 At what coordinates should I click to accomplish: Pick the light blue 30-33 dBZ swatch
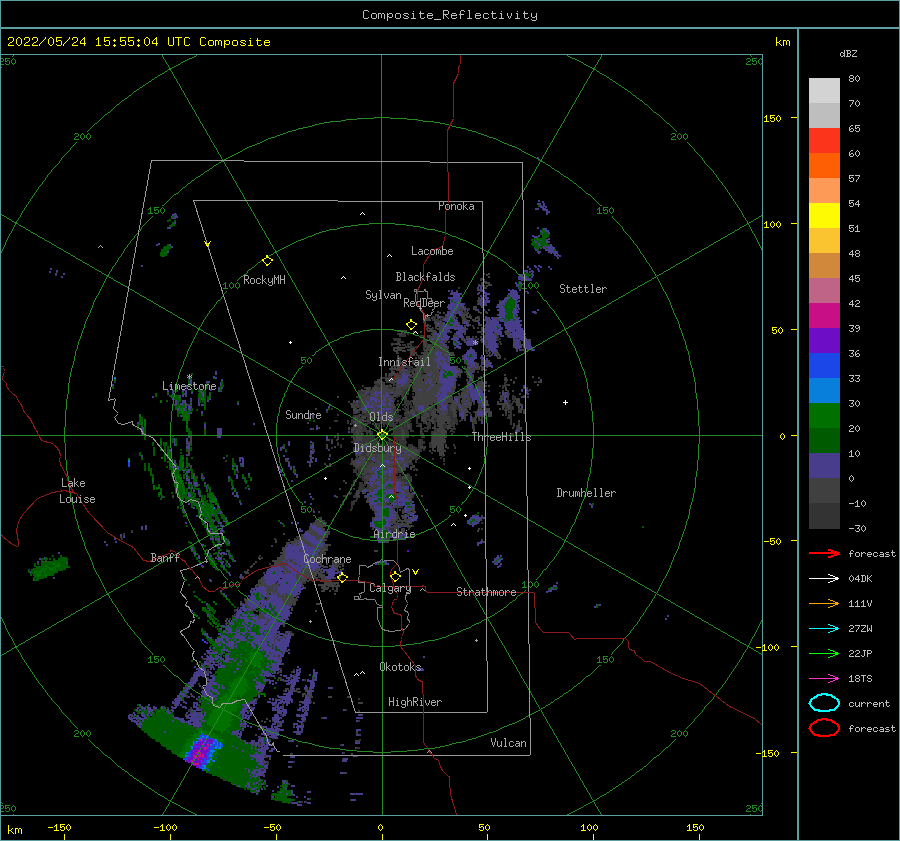pyautogui.click(x=824, y=391)
